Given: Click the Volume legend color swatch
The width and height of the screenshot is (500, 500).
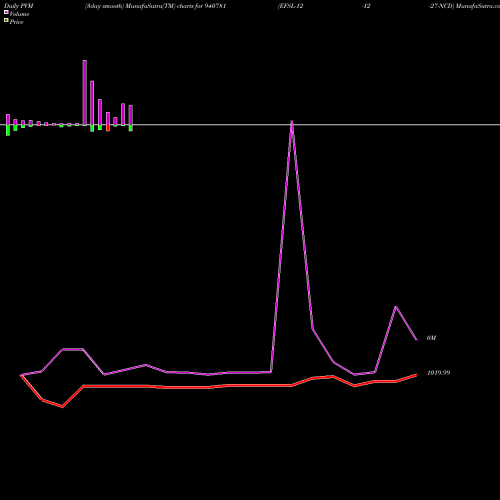Looking at the screenshot, I should 6,12.
